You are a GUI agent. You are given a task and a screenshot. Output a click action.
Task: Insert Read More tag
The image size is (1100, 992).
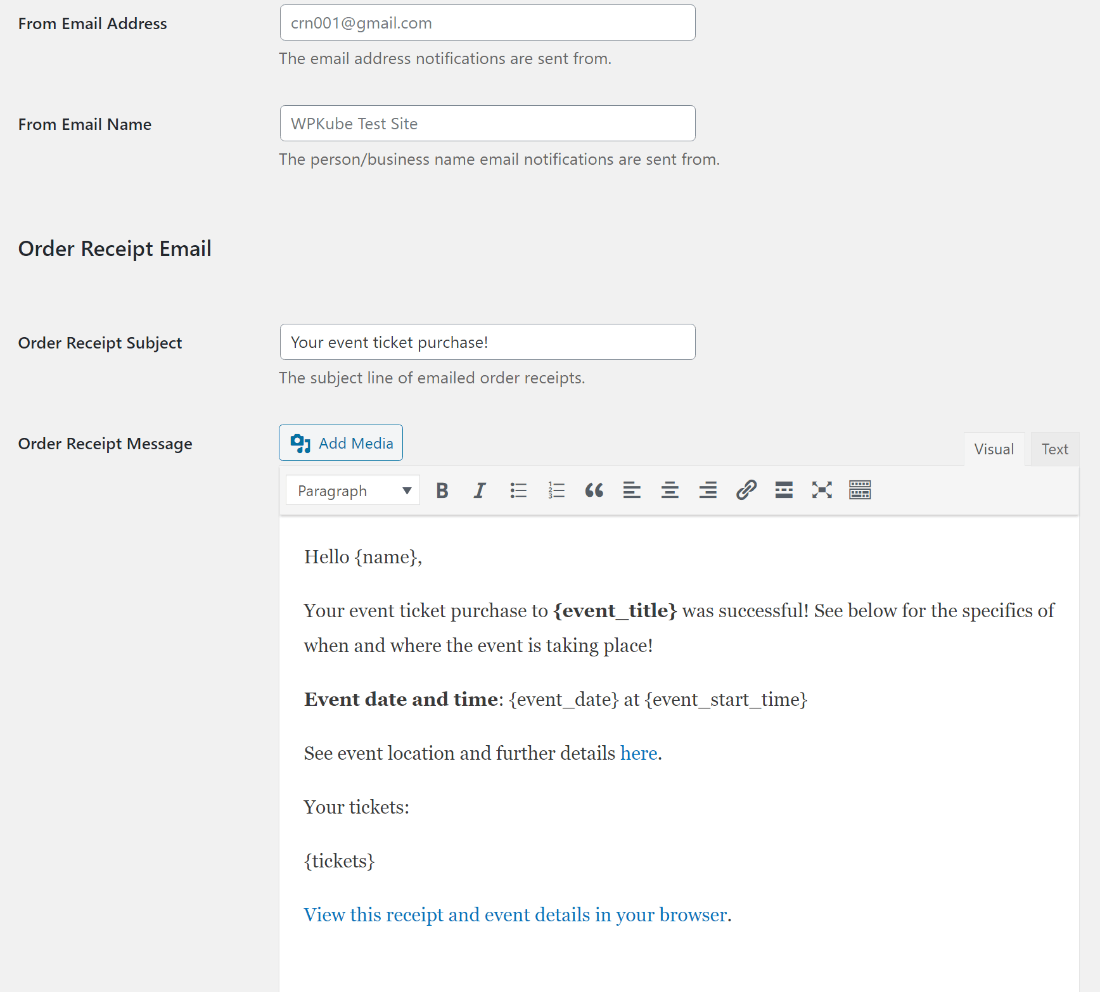tap(784, 490)
